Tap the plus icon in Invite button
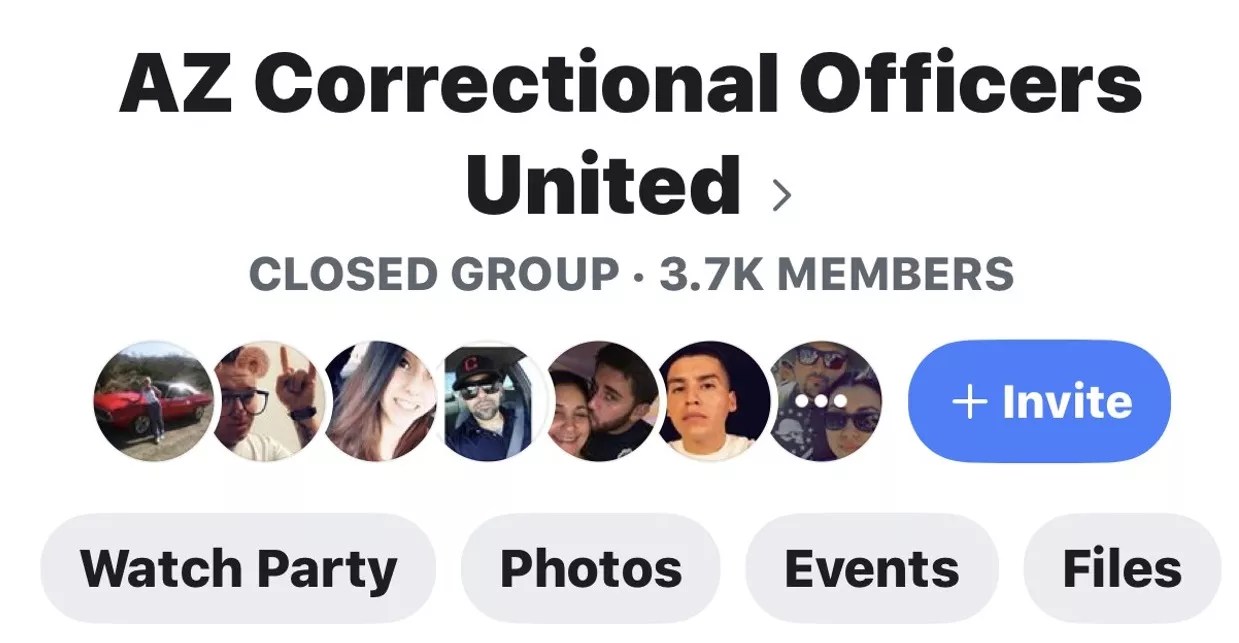The width and height of the screenshot is (1239, 643). coord(969,403)
